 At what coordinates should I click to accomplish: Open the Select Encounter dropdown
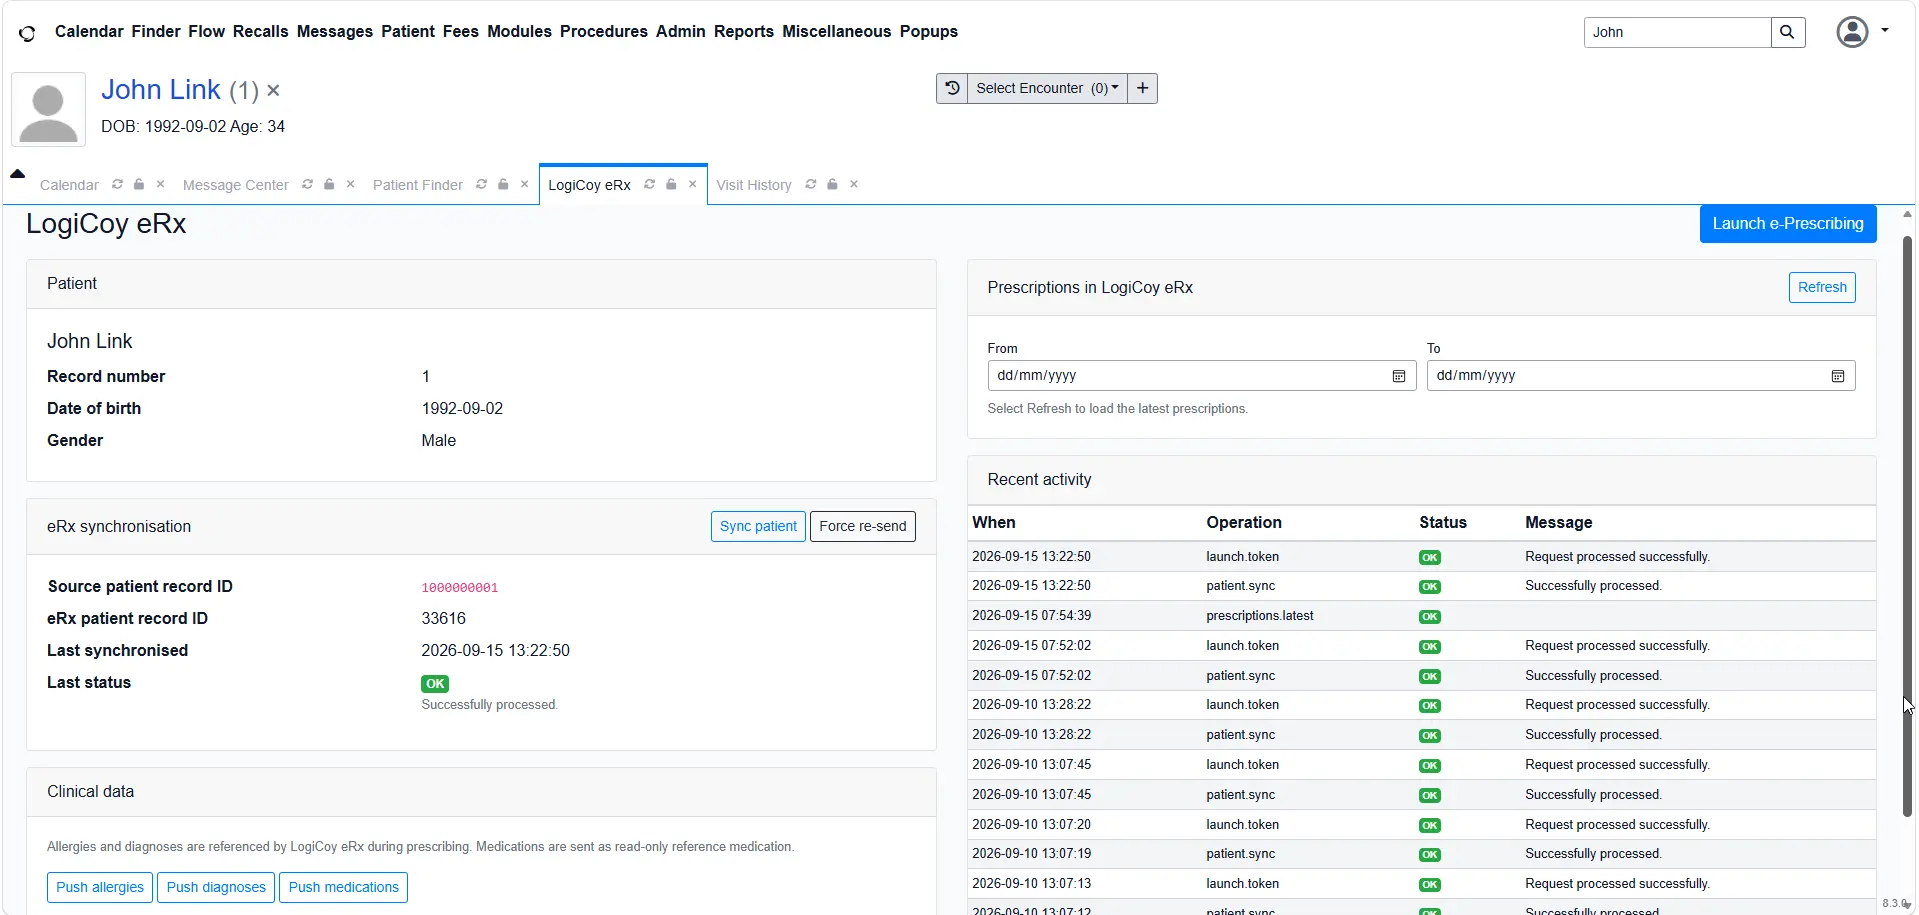(x=1047, y=88)
